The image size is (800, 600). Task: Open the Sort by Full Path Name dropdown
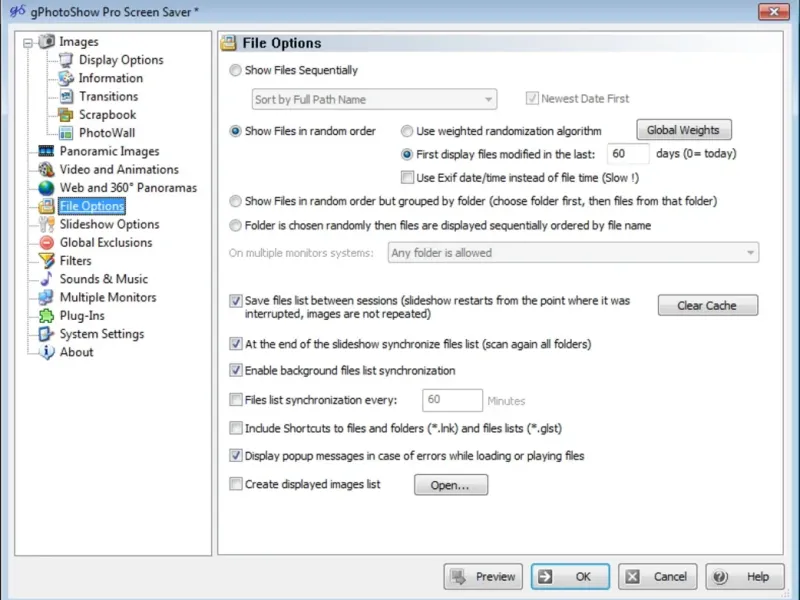pos(374,99)
